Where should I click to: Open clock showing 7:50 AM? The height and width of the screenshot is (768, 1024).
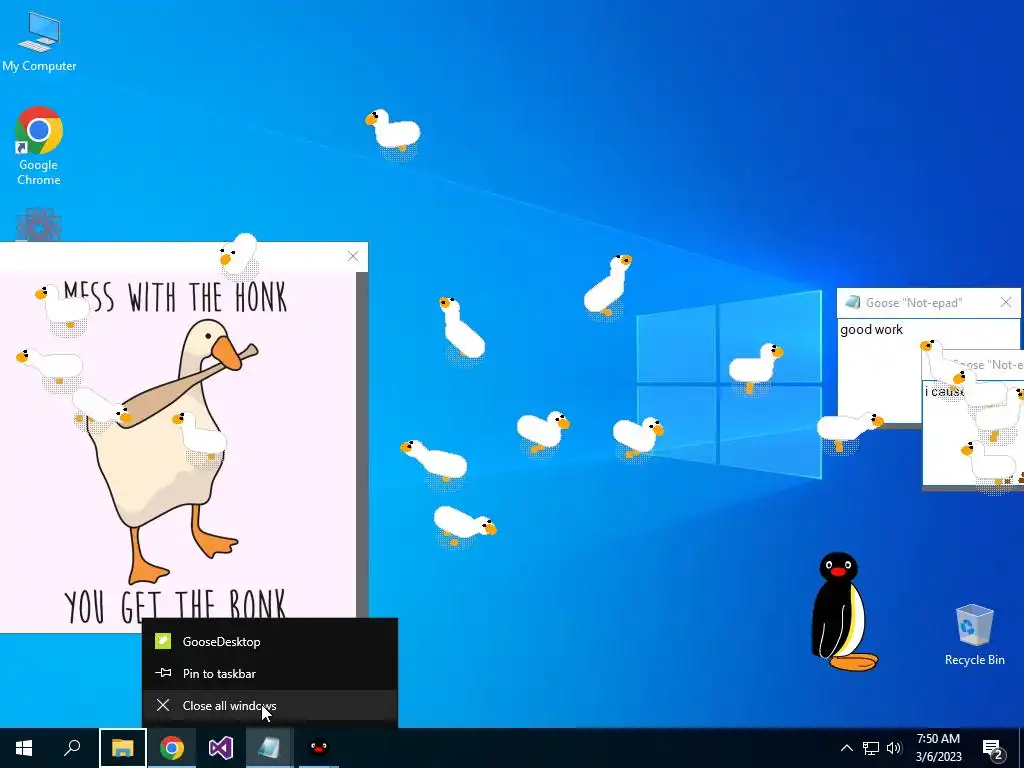click(x=938, y=748)
